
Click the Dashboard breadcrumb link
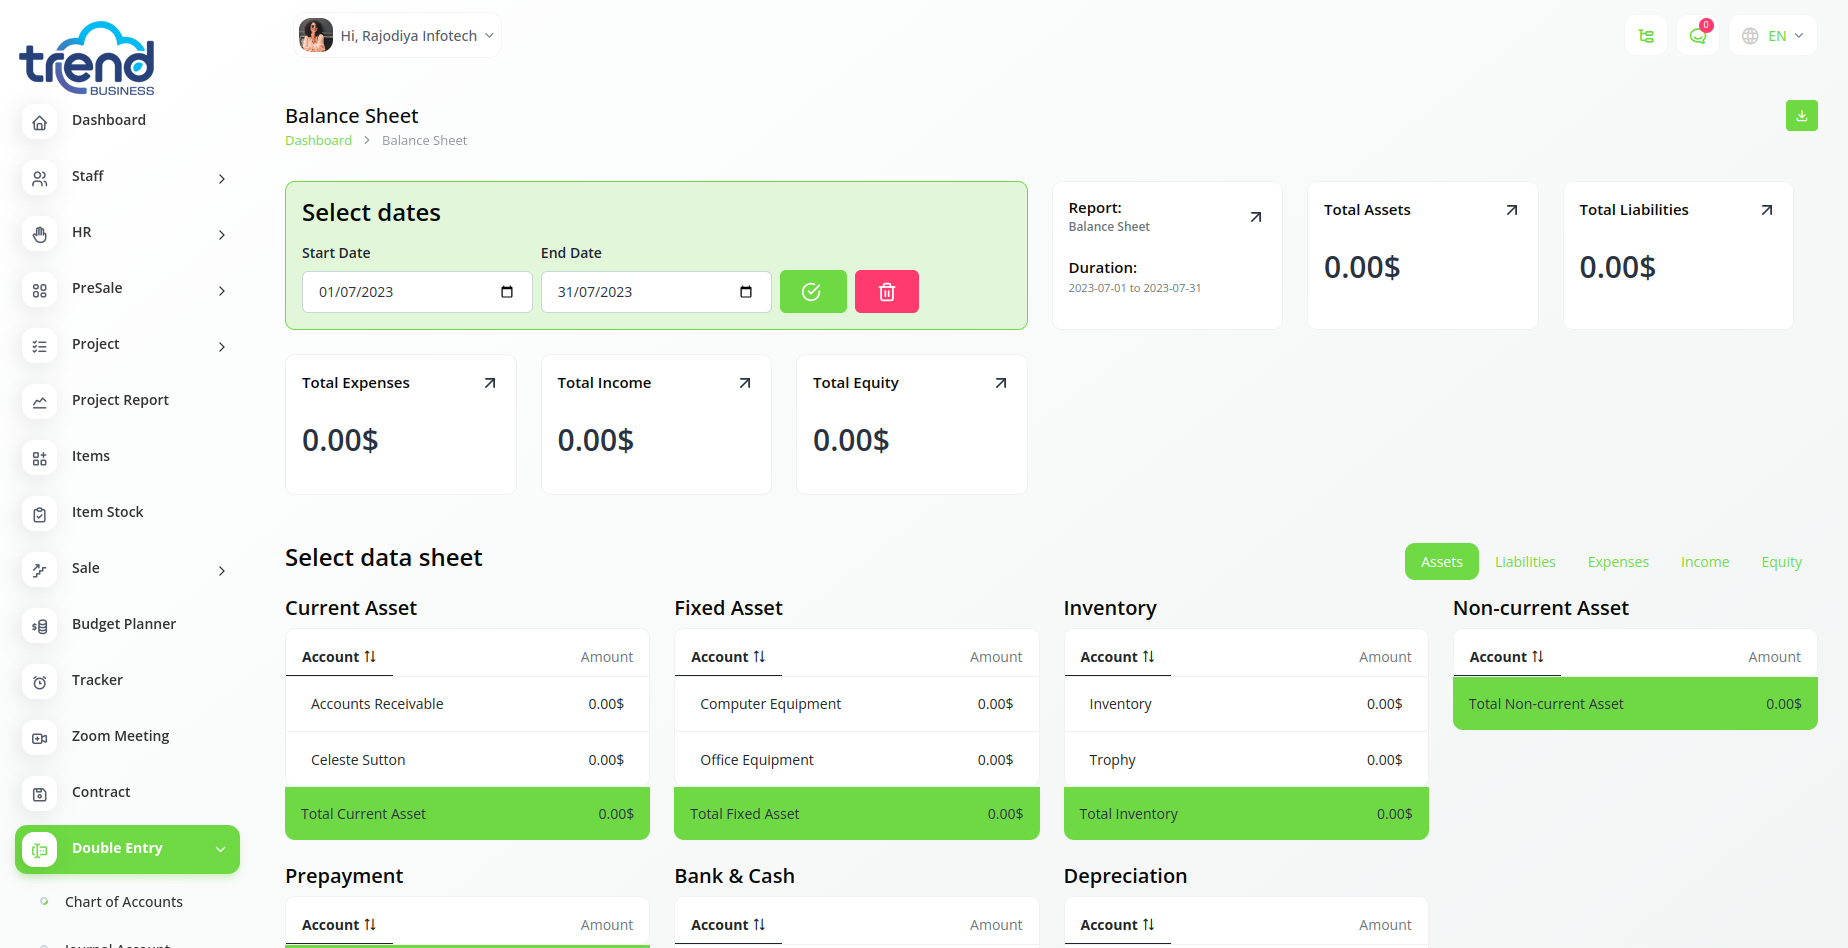318,141
